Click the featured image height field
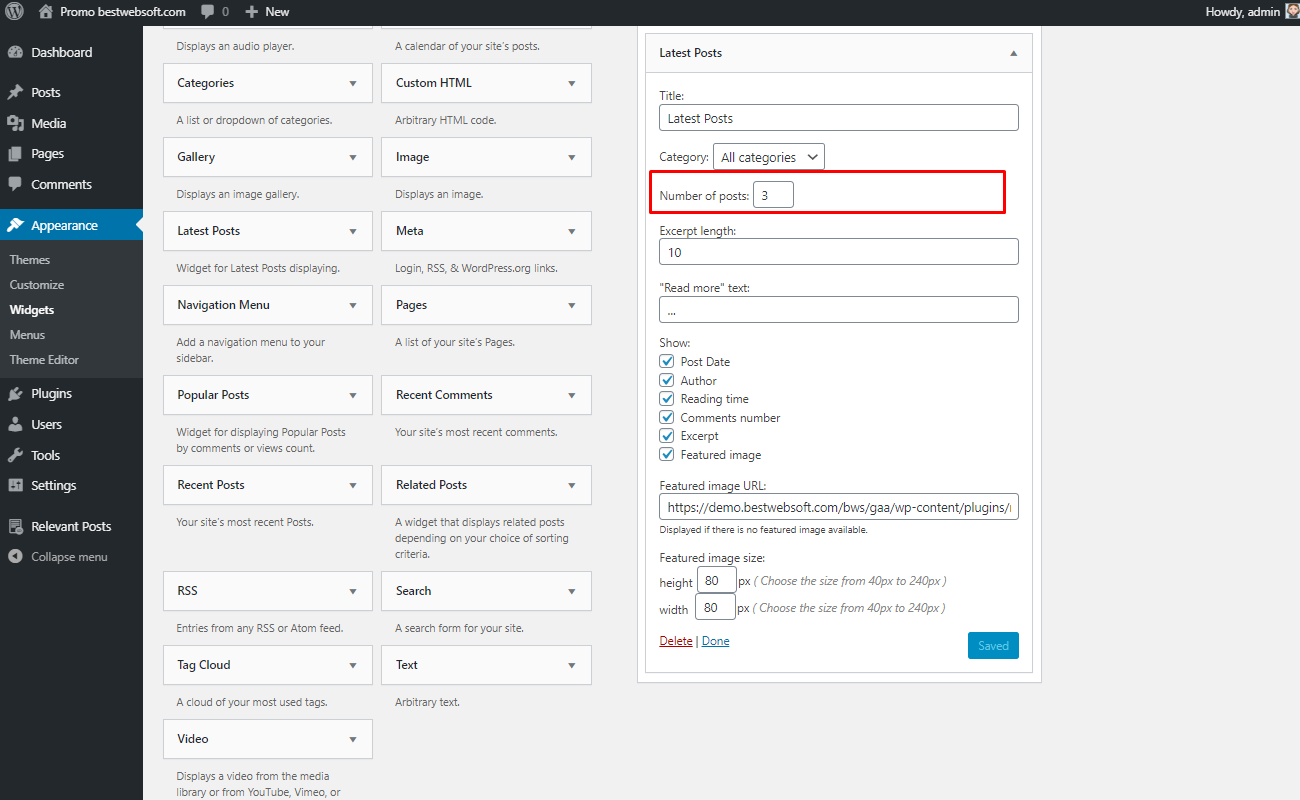1300x800 pixels. click(715, 581)
